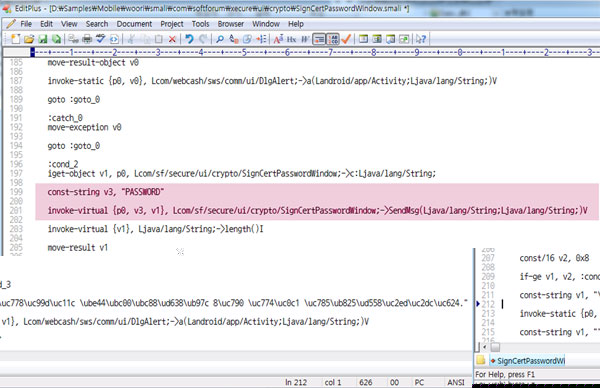Screen dimensions: 600x388
Task: Click the 'if-ge v1, v2' line
Action: pos(559,277)
